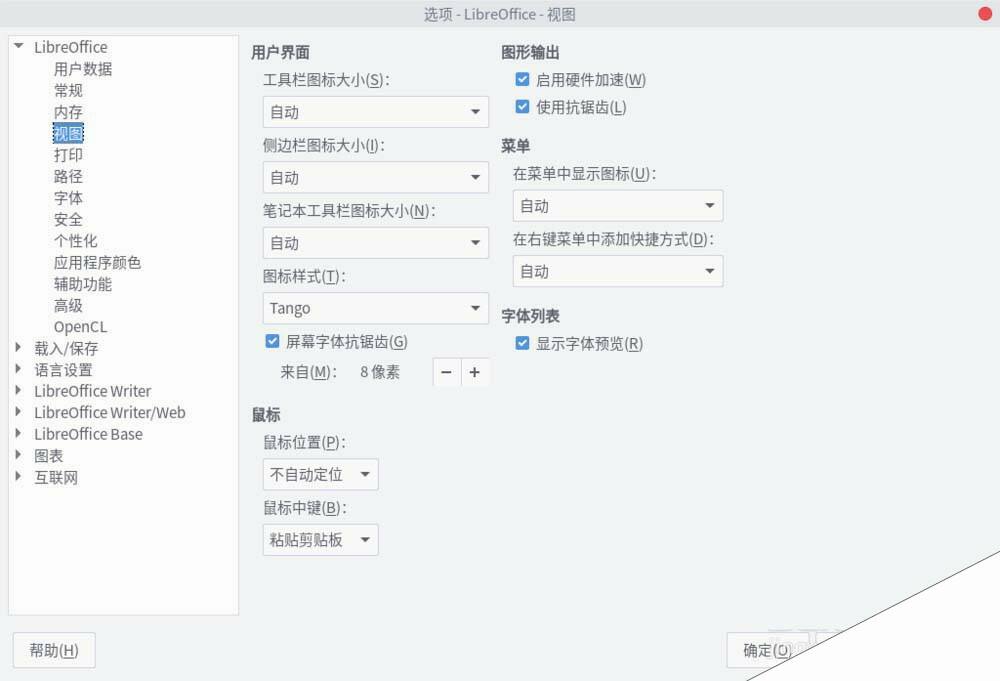The width and height of the screenshot is (1000, 681).
Task: Enable hardware acceleration checkbox 启用硬件加速
Action: click(x=522, y=80)
